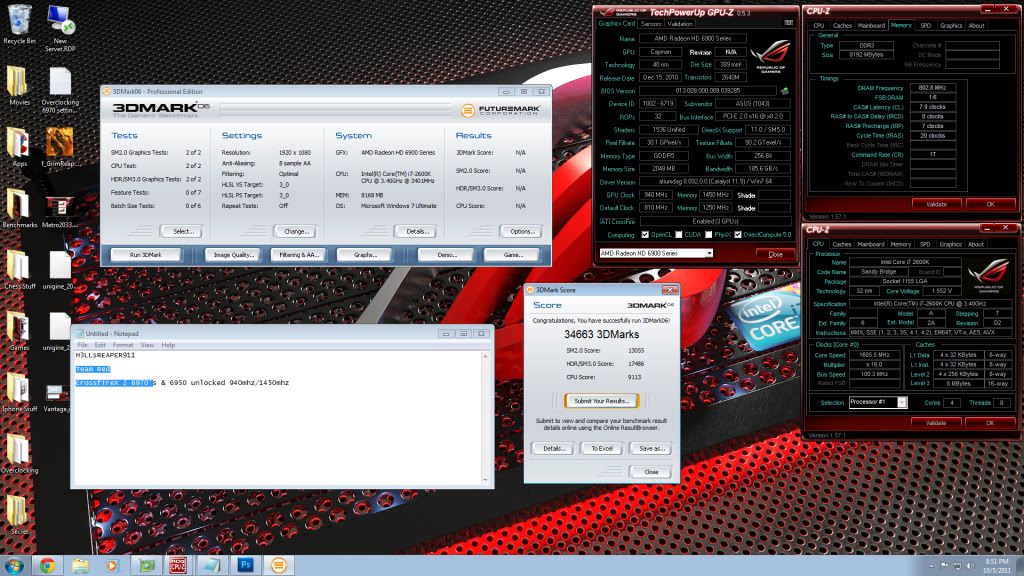Screen dimensions: 1024x576
Task: Click OK in the lower CPU-Z window
Action: click(x=990, y=423)
